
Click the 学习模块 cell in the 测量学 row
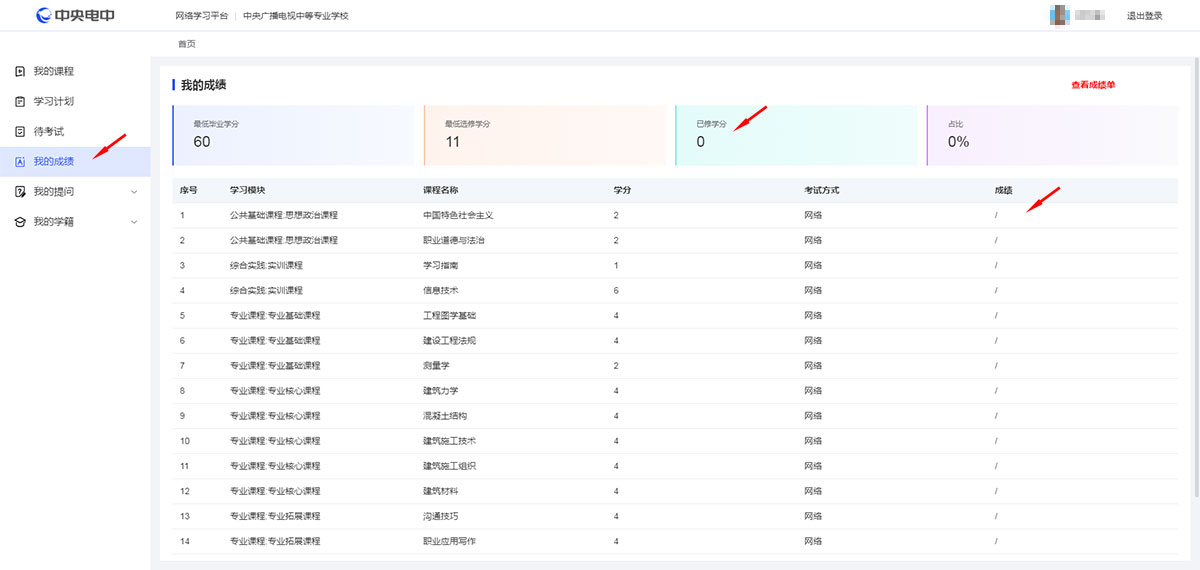(275, 365)
